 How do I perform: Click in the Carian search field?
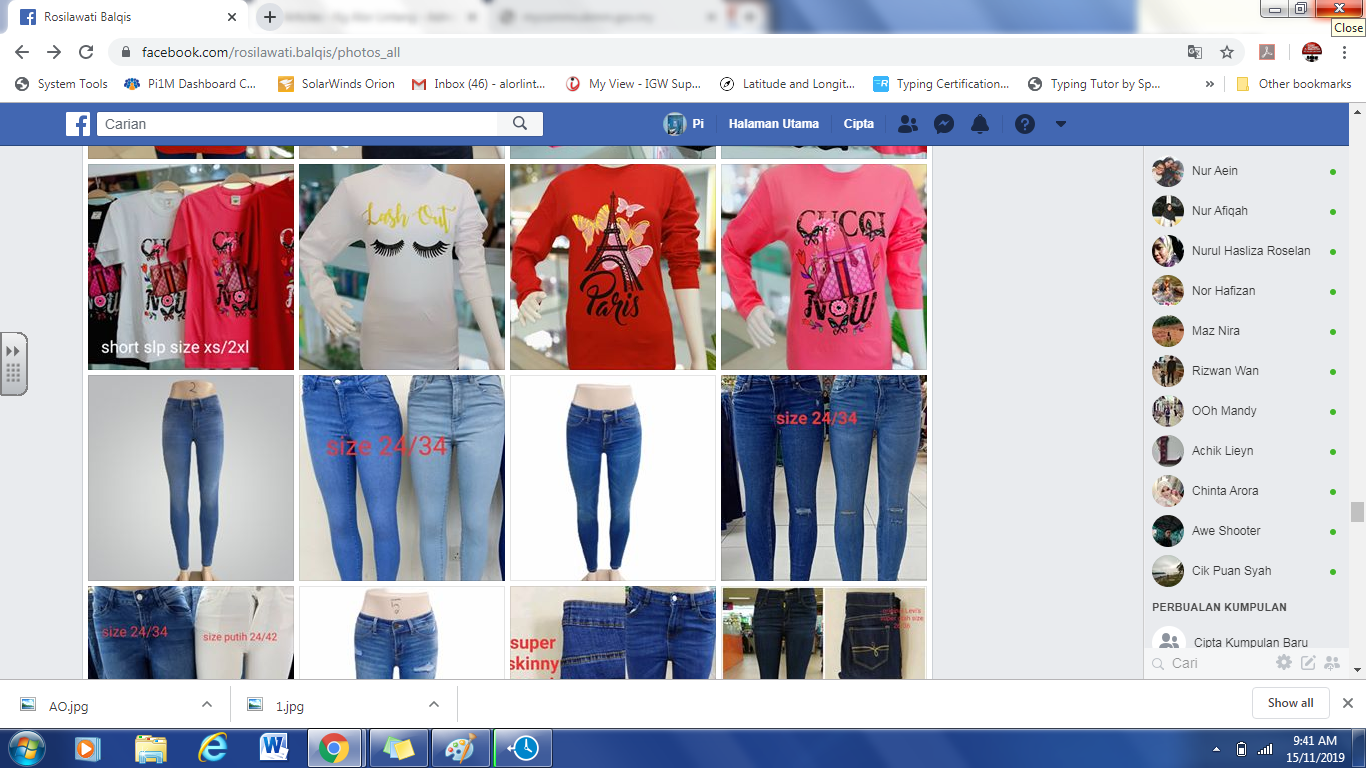pyautogui.click(x=300, y=124)
